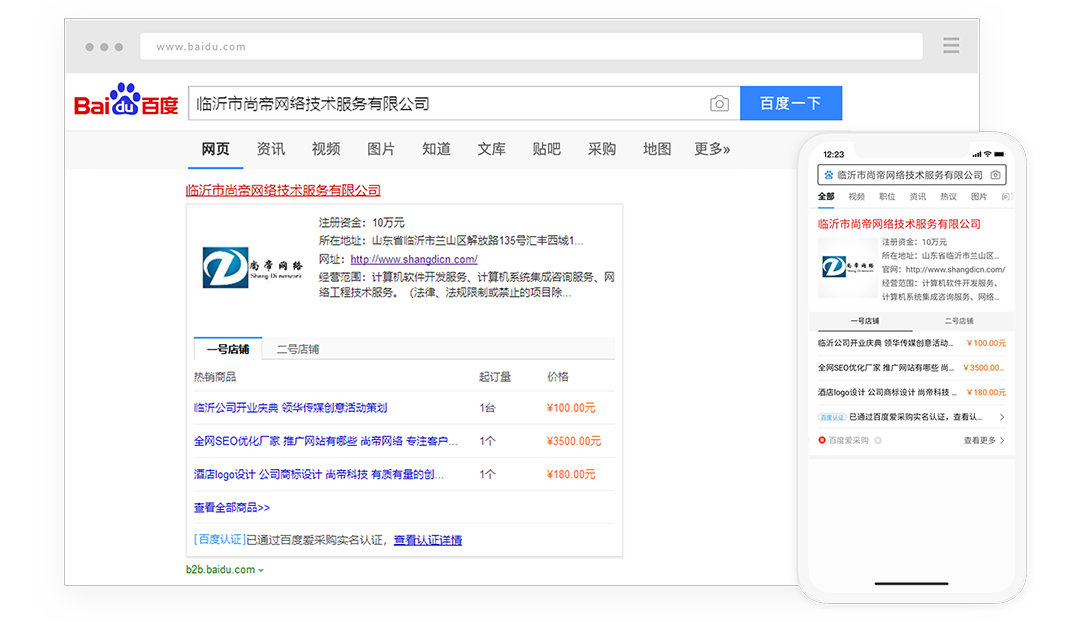Switch to the phone 二号店铺 tab

[x=959, y=321]
